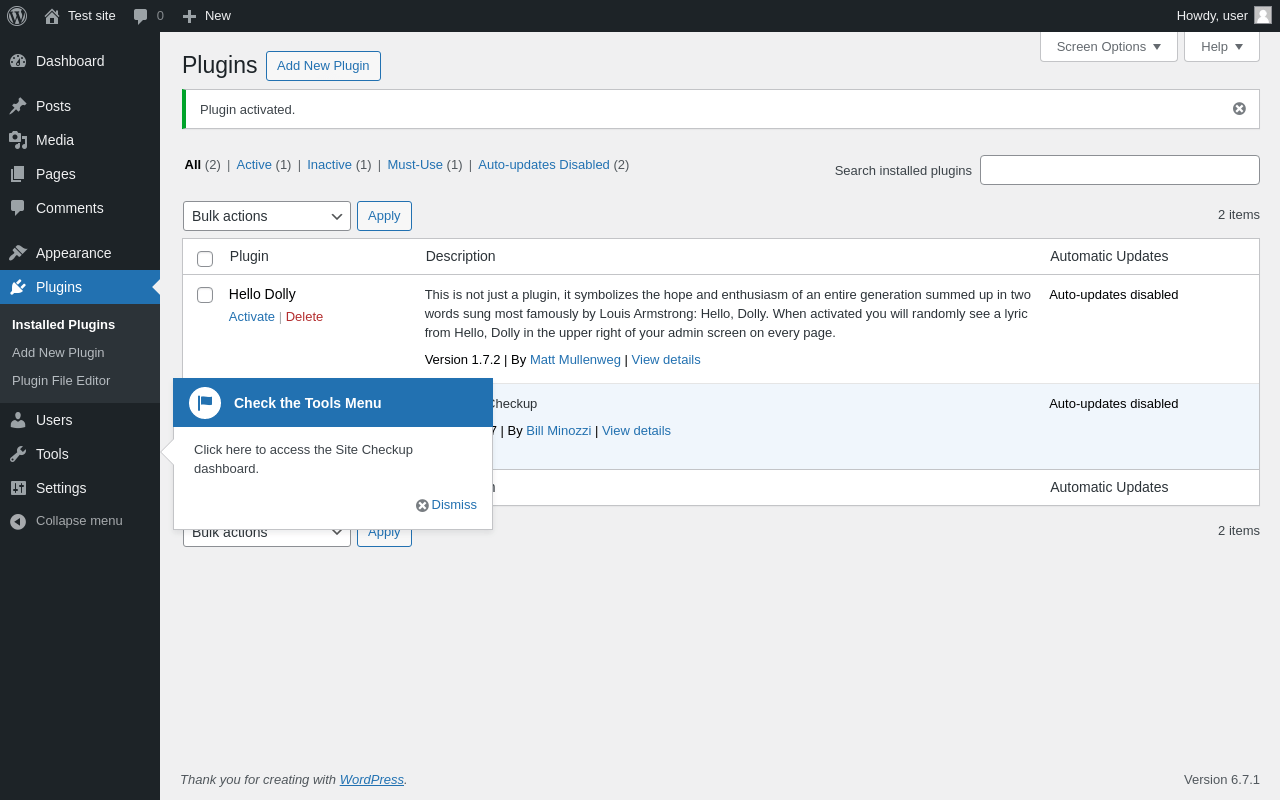Click the home icon beside Test site
The image size is (1280, 800).
(52, 16)
